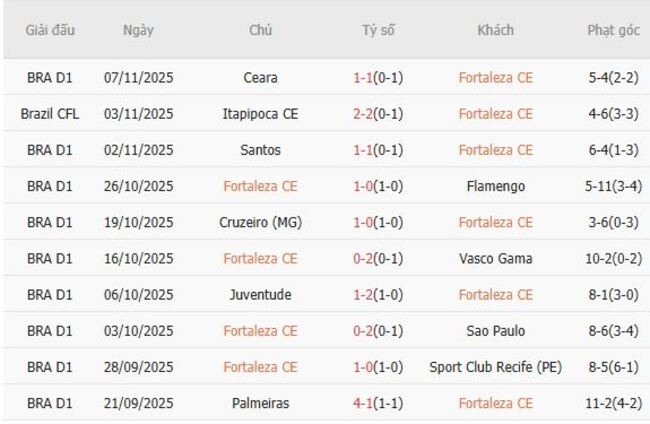650x424 pixels.
Task: Open the Palmeiras team link
Action: (x=261, y=403)
